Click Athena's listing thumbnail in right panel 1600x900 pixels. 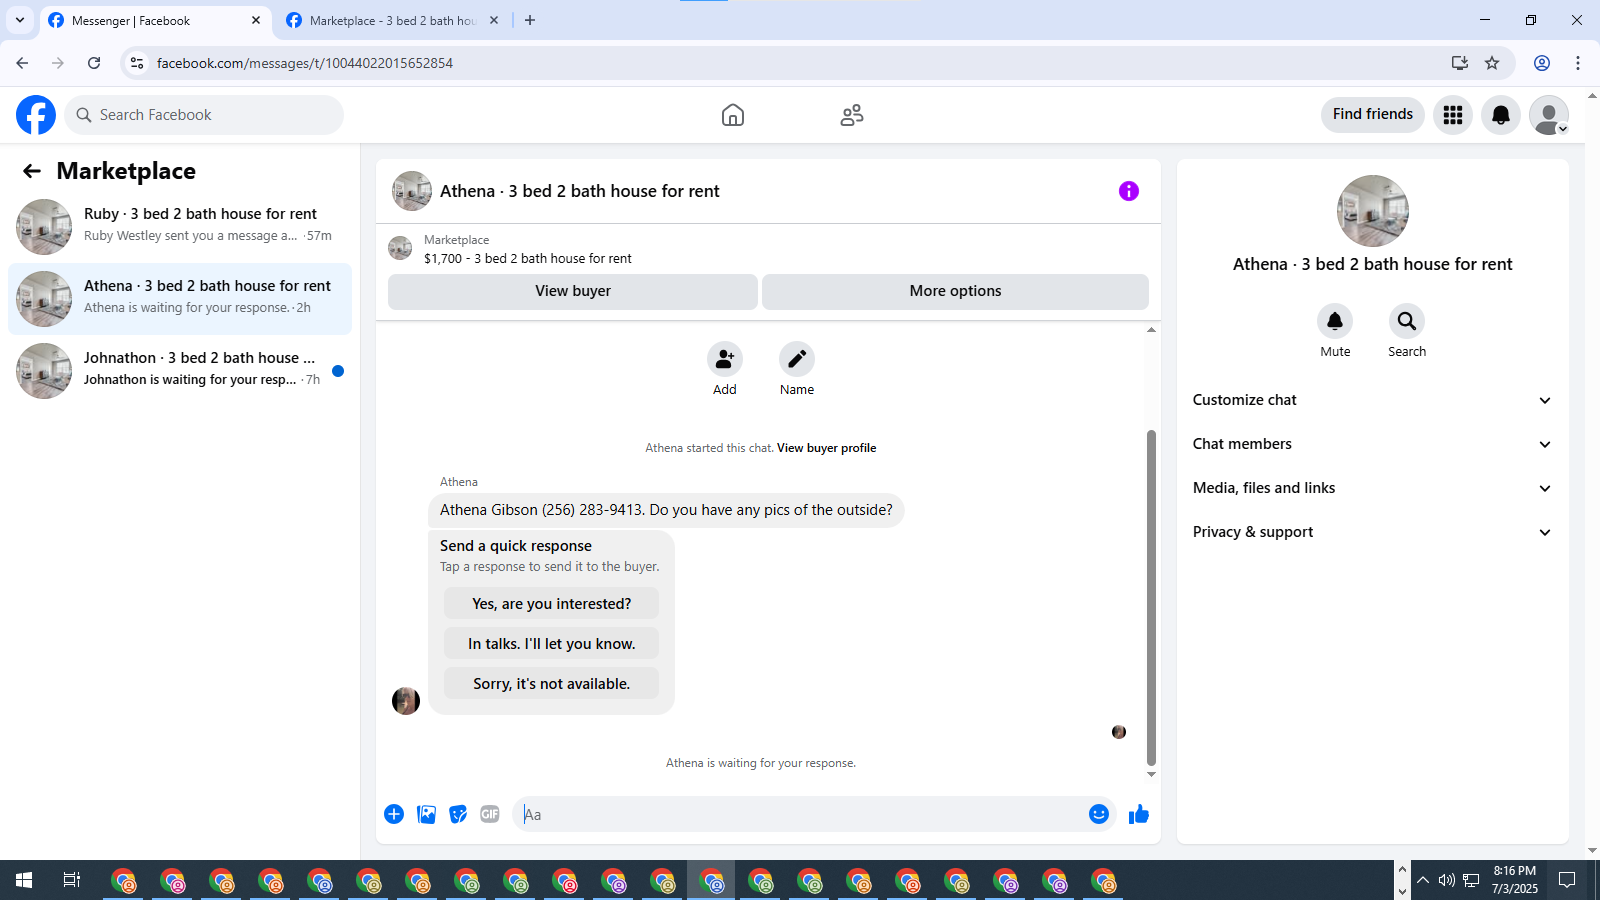pyautogui.click(x=1373, y=211)
